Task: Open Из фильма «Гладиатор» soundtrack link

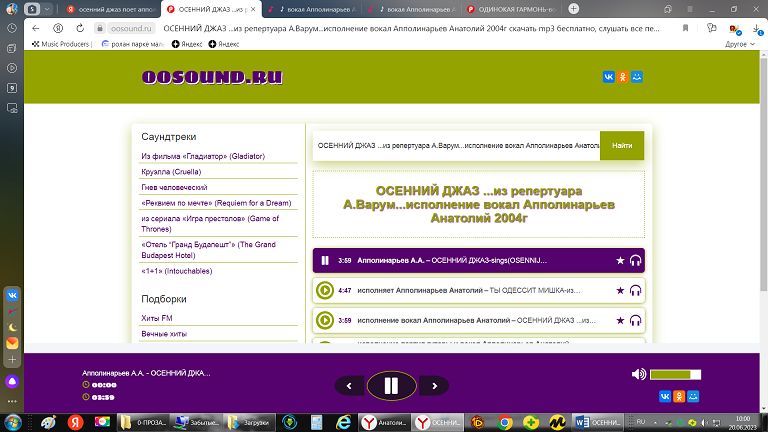Action: point(203,156)
